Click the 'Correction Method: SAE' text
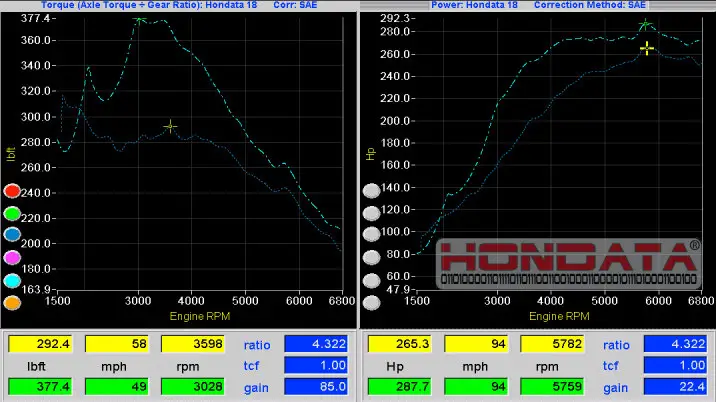The image size is (716, 402). click(x=590, y=5)
